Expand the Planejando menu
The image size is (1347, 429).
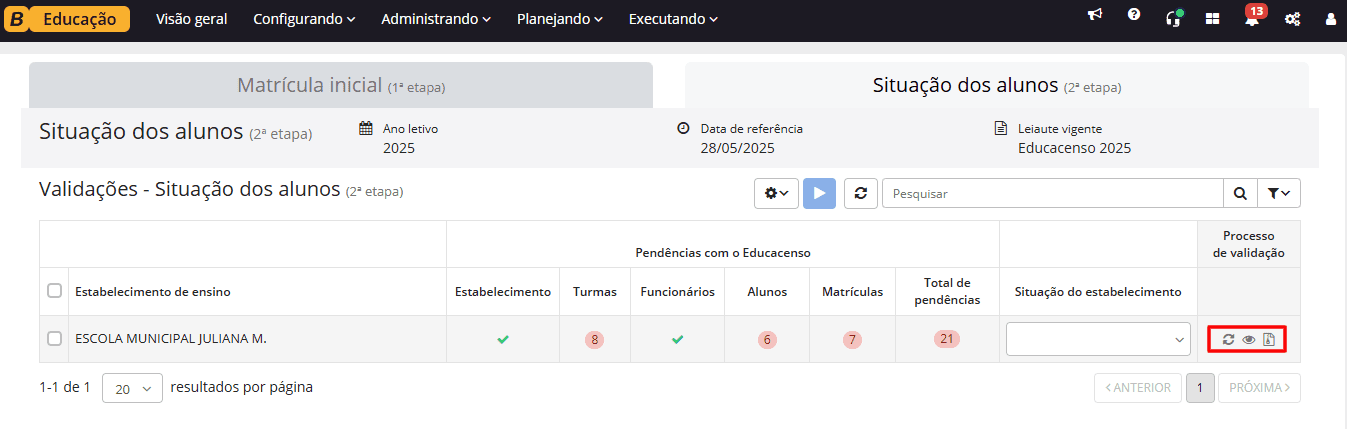tap(560, 19)
